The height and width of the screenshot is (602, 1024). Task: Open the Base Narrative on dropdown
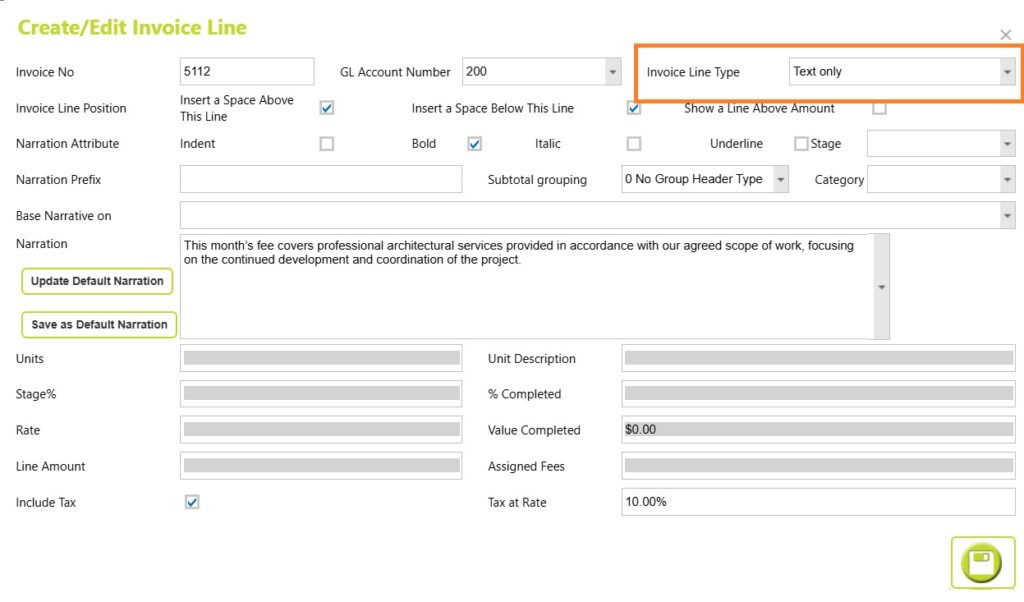pos(1007,215)
